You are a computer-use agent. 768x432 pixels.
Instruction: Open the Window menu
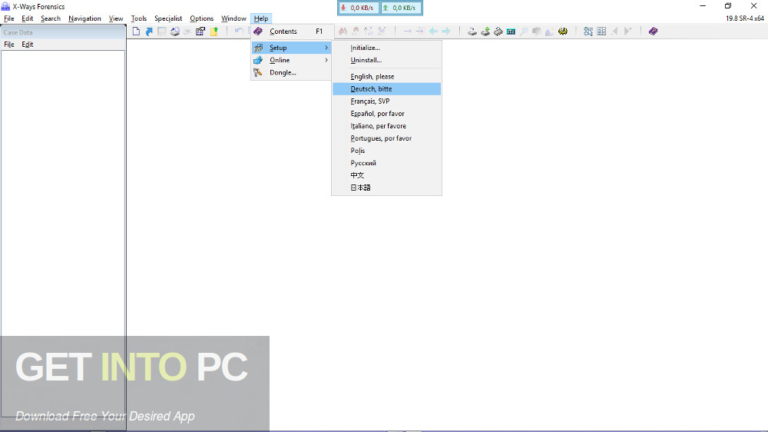tap(234, 19)
